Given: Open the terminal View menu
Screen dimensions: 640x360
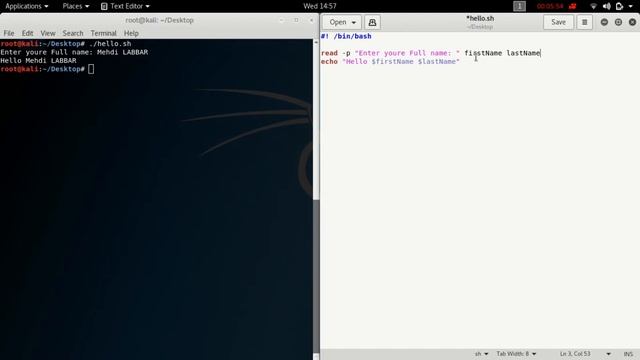Looking at the screenshot, I should point(48,33).
